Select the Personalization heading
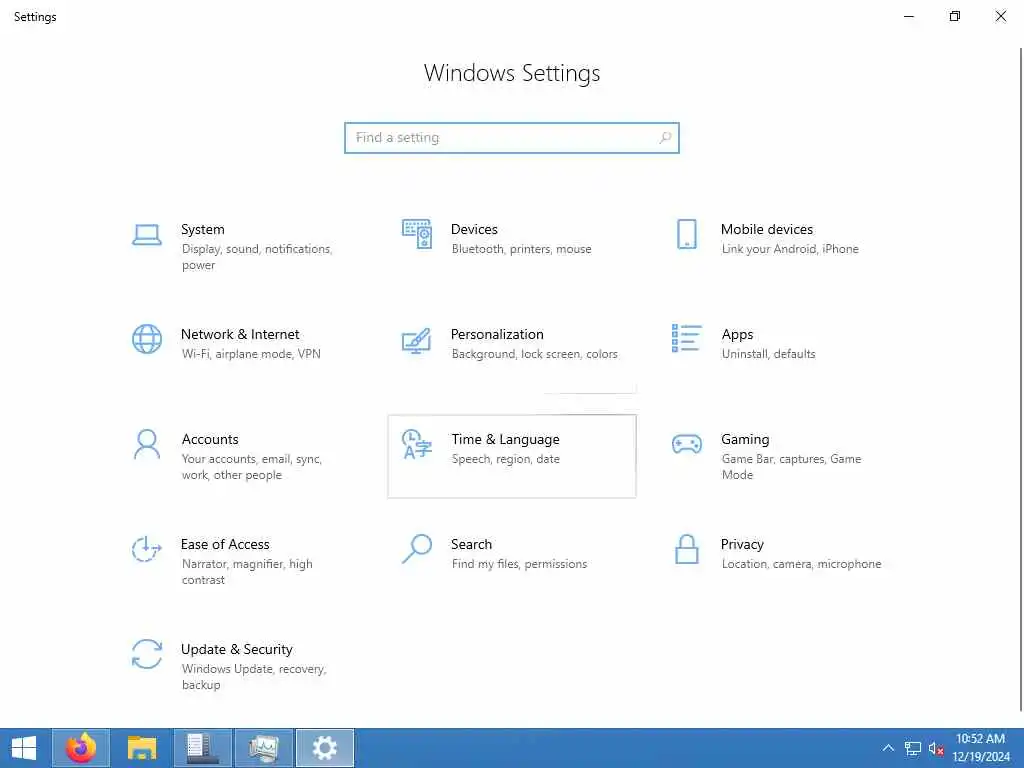1024x768 pixels. 497,334
